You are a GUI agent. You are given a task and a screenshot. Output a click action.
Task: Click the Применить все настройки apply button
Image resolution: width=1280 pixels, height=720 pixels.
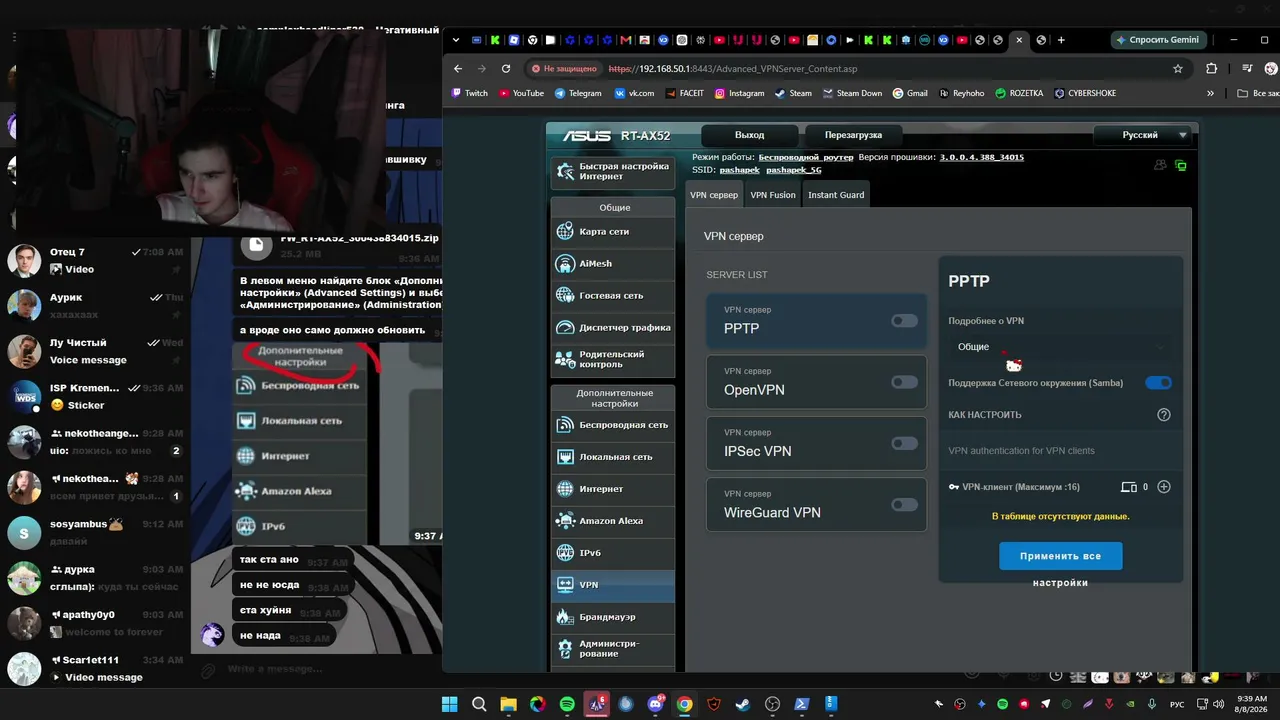pos(1060,556)
